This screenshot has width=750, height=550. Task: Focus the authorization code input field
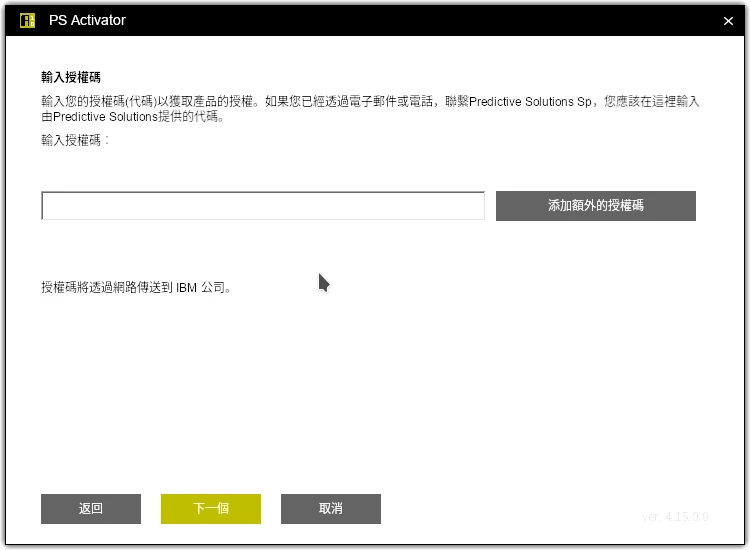(262, 206)
